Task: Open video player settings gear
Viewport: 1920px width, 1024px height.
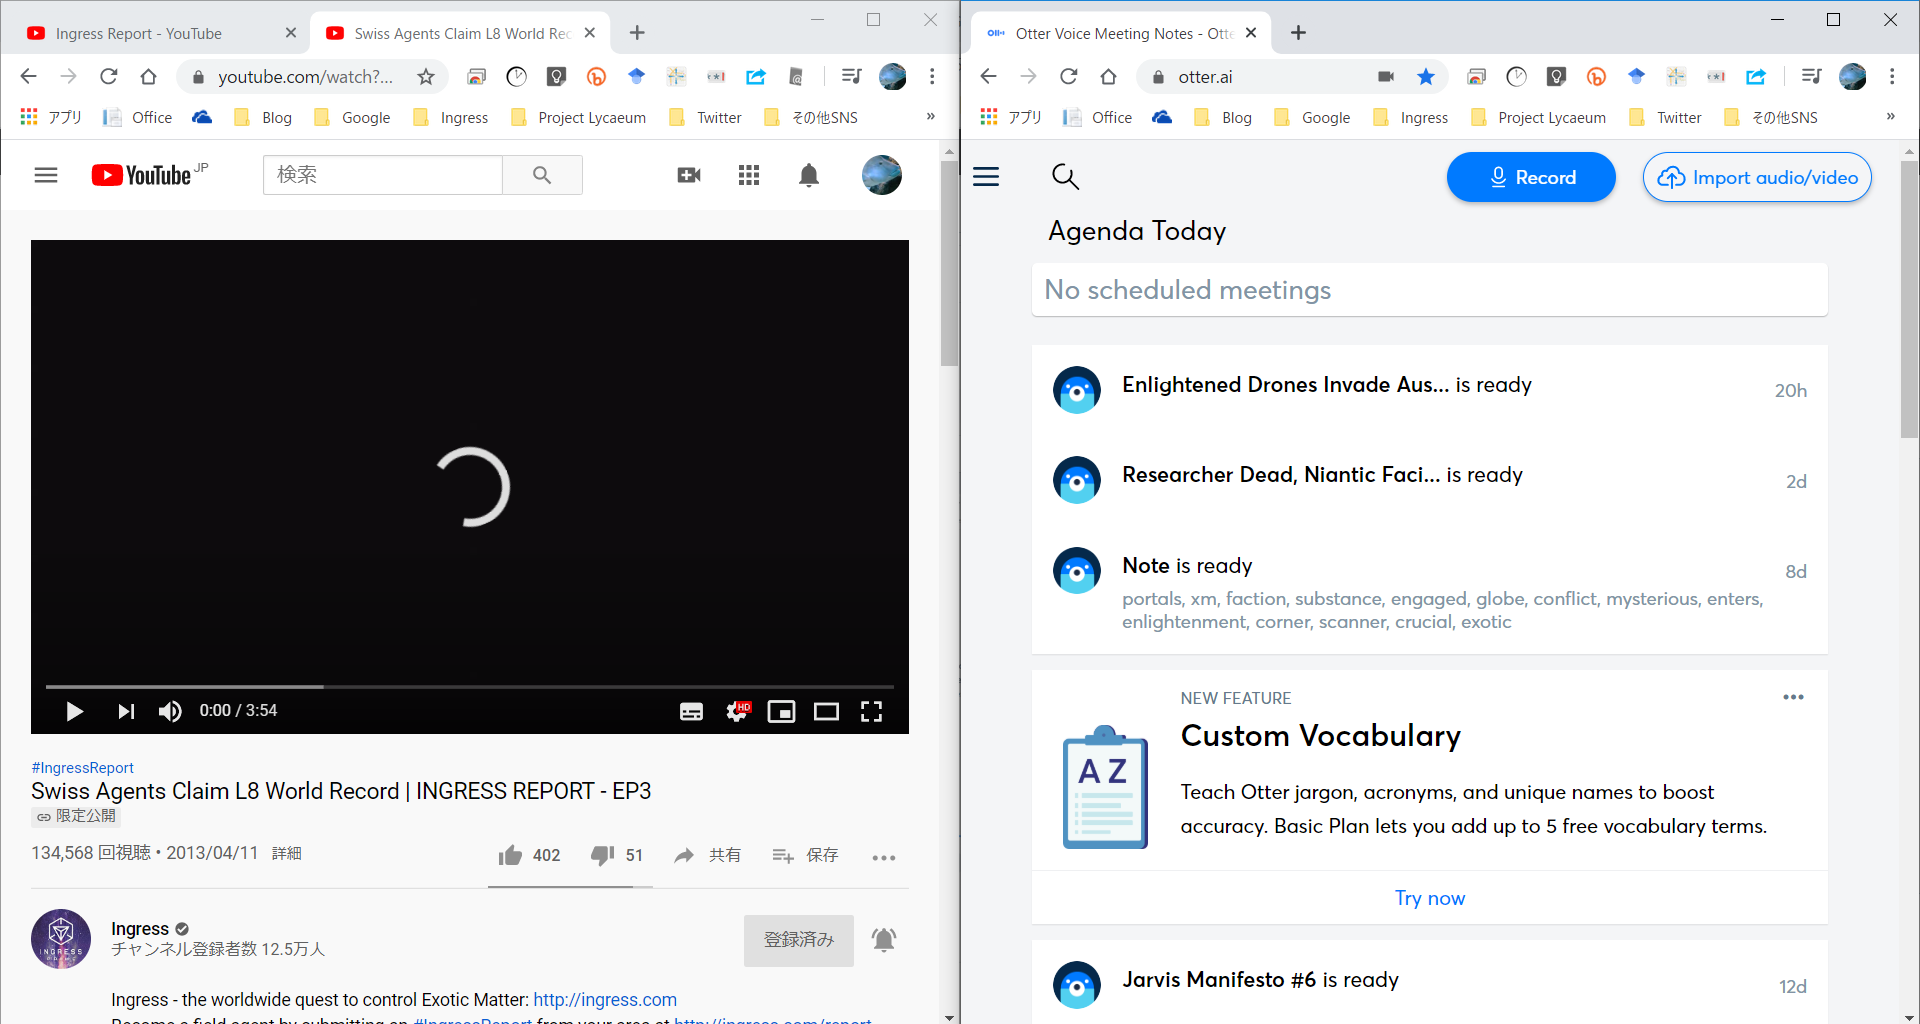Action: click(x=737, y=711)
